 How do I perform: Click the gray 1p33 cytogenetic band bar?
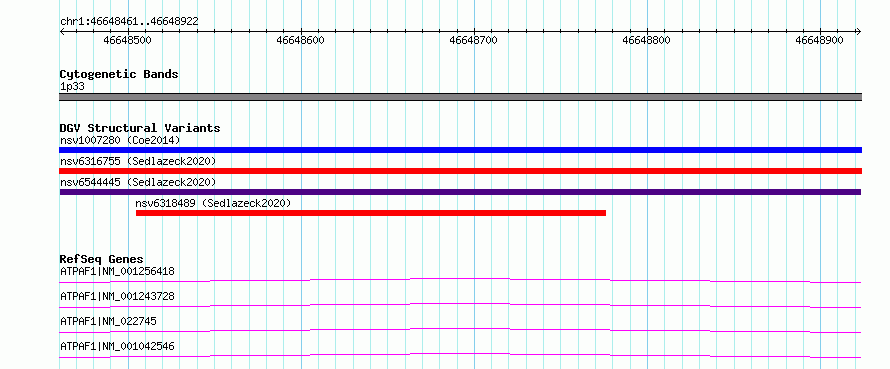click(460, 97)
